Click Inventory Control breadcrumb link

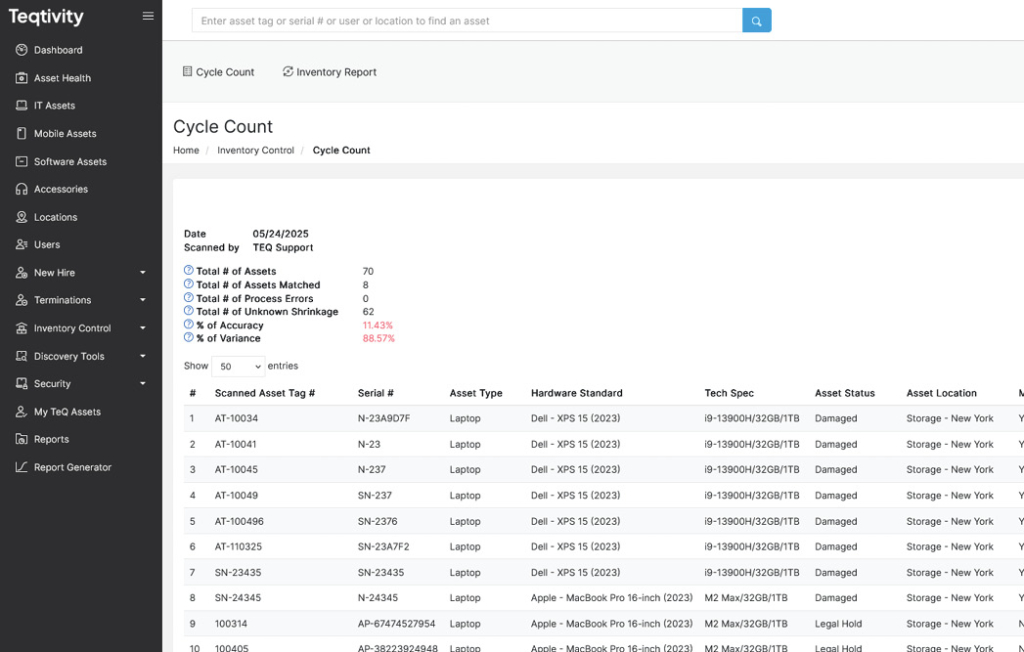[x=255, y=150]
